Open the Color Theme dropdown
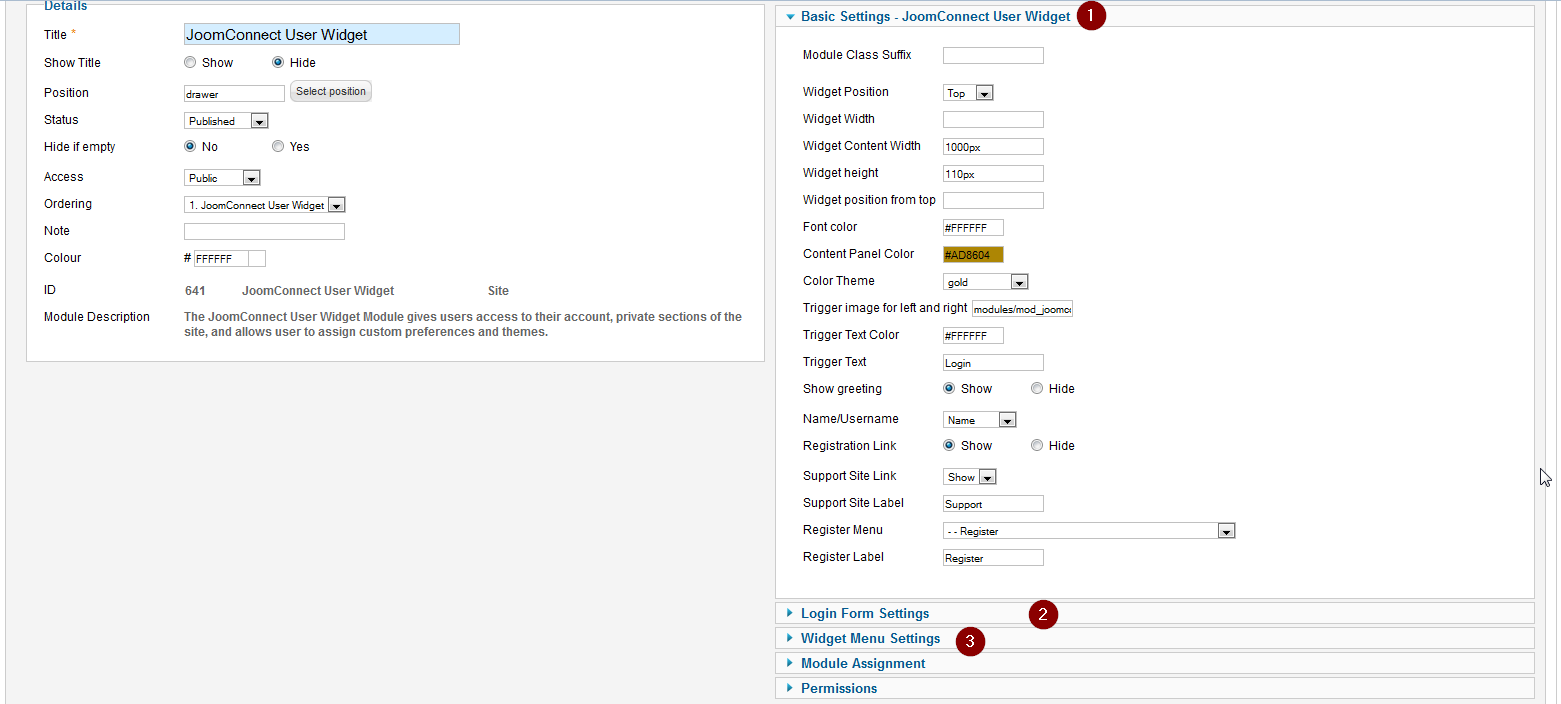 click(x=985, y=282)
